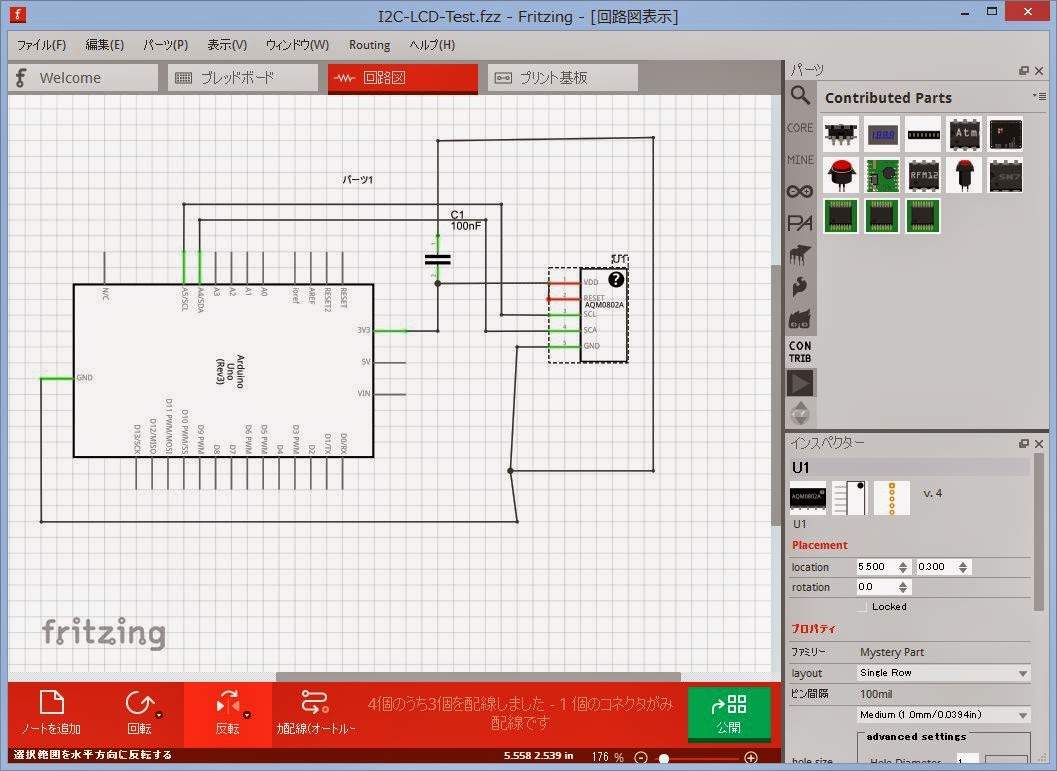Close the パーツ panel

pyautogui.click(x=1039, y=71)
